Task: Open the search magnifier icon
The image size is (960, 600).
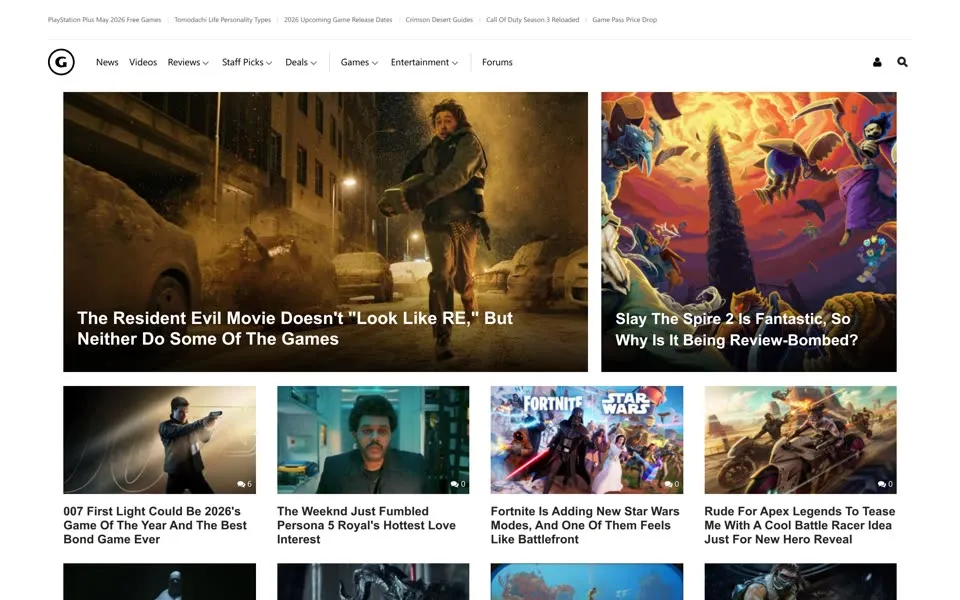Action: [902, 62]
